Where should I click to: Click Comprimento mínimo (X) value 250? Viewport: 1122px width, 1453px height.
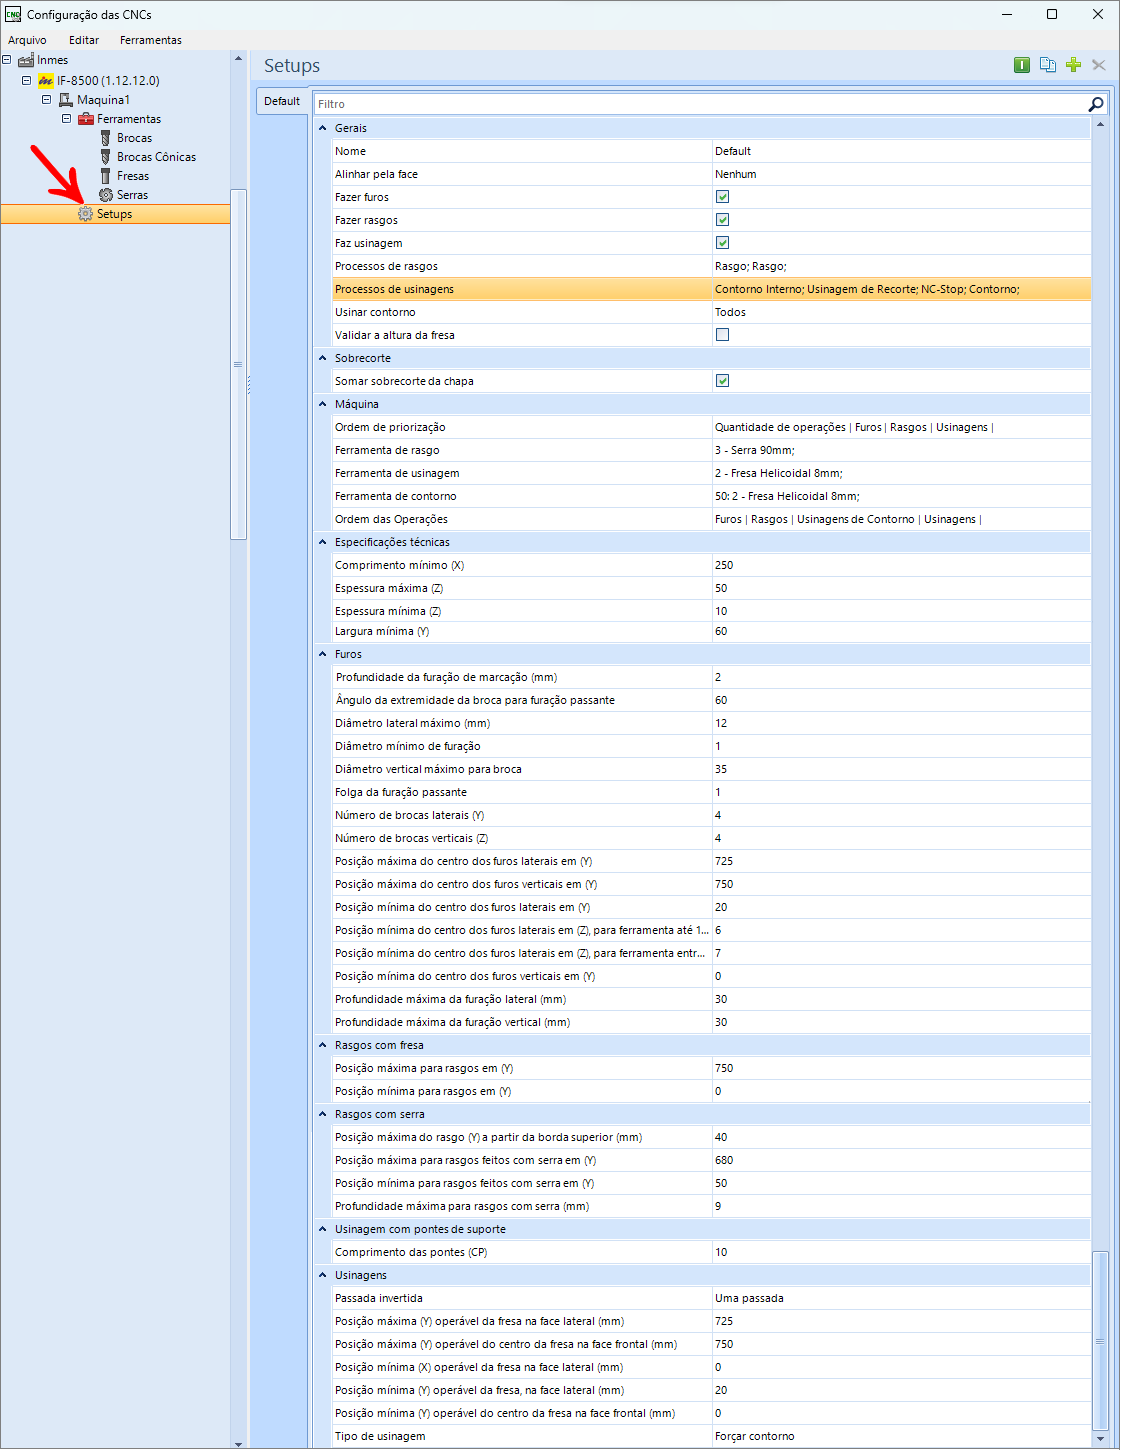724,565
